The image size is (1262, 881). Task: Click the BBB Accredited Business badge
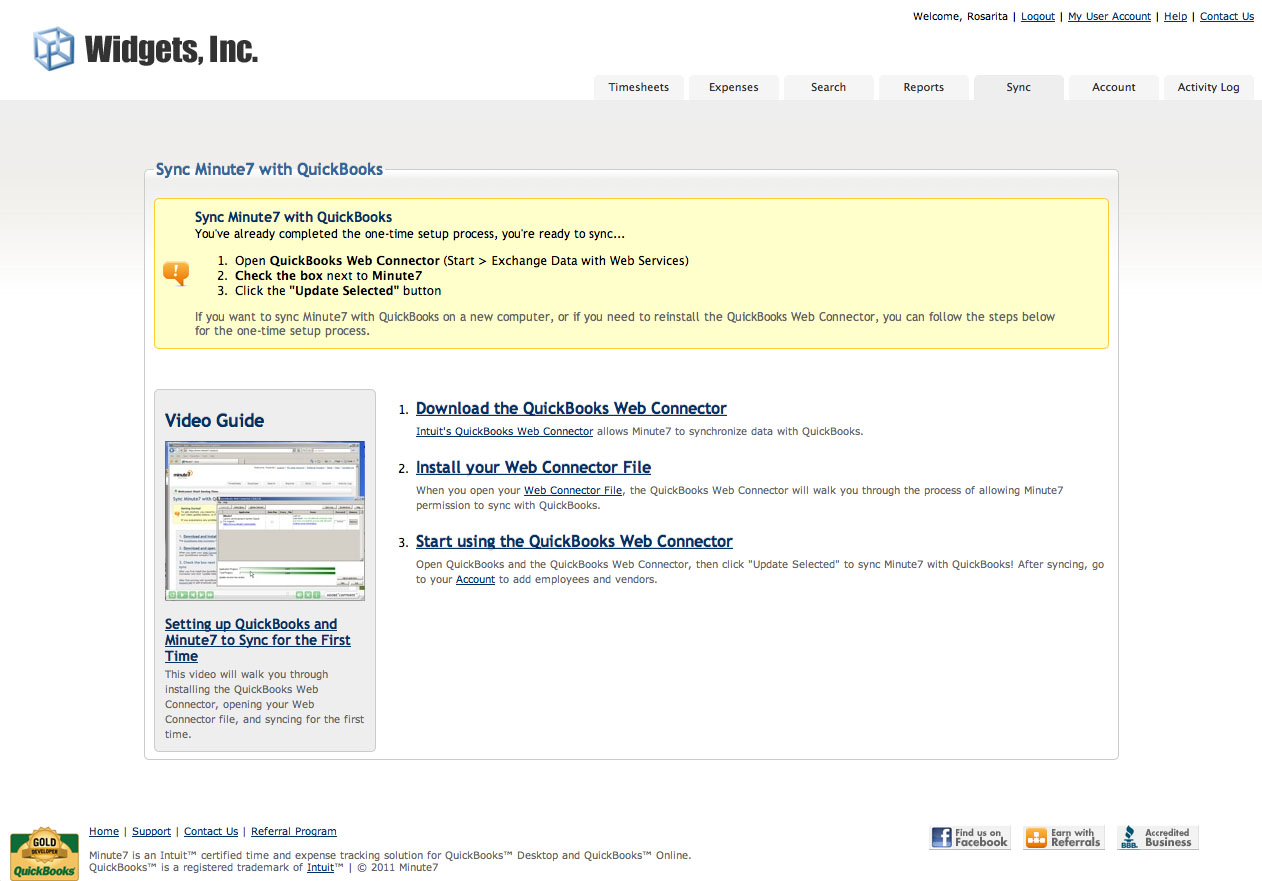coord(1158,838)
